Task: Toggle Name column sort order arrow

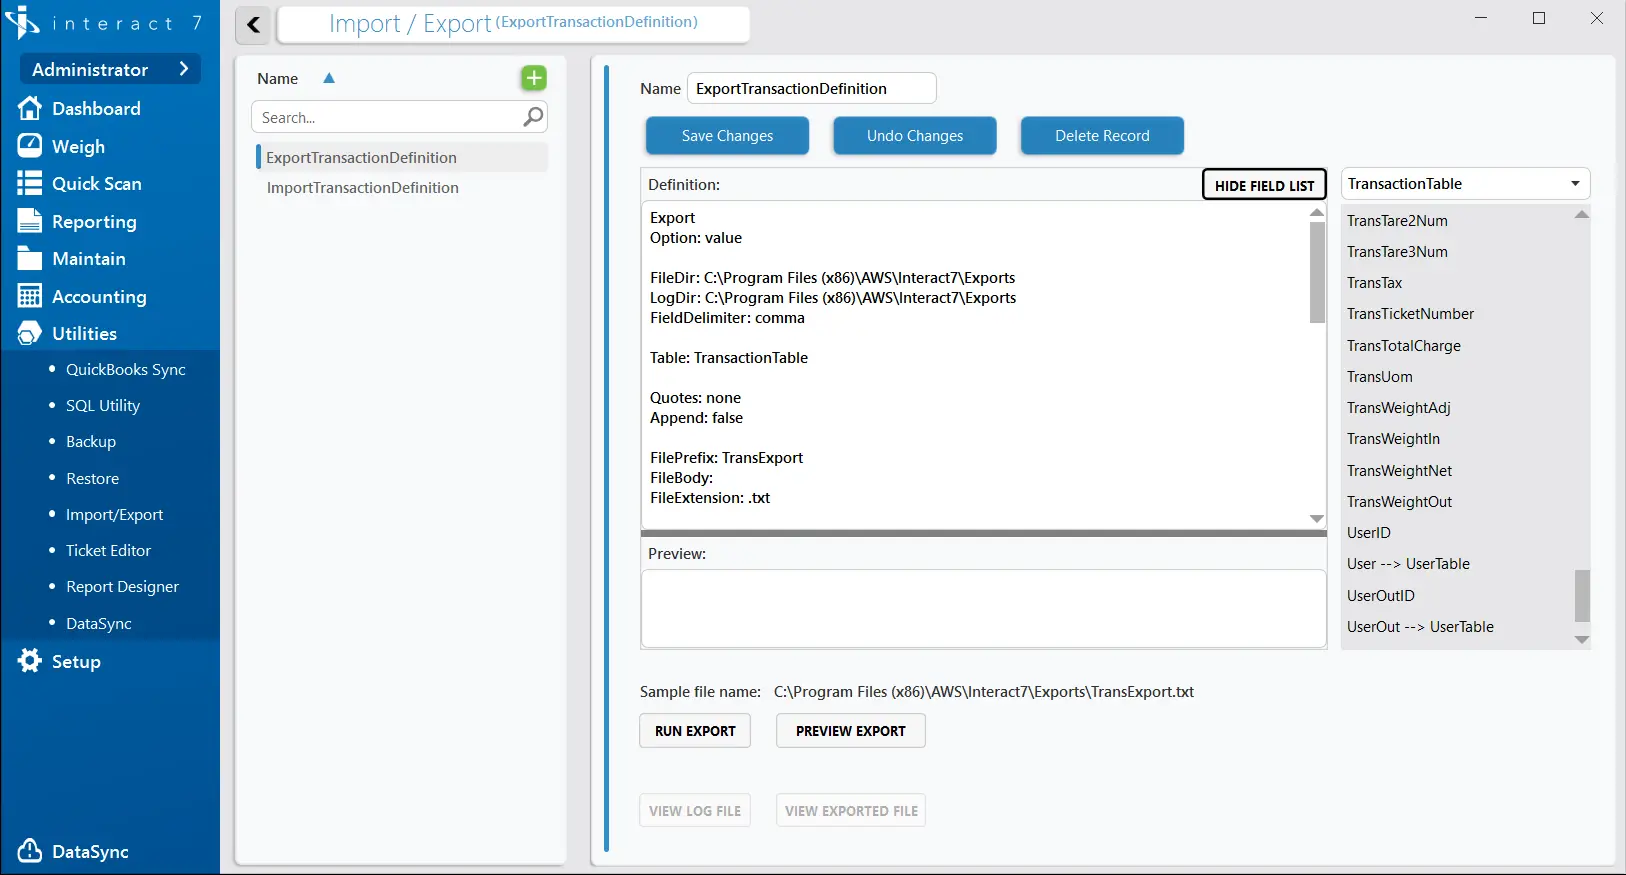Action: pyautogui.click(x=329, y=78)
